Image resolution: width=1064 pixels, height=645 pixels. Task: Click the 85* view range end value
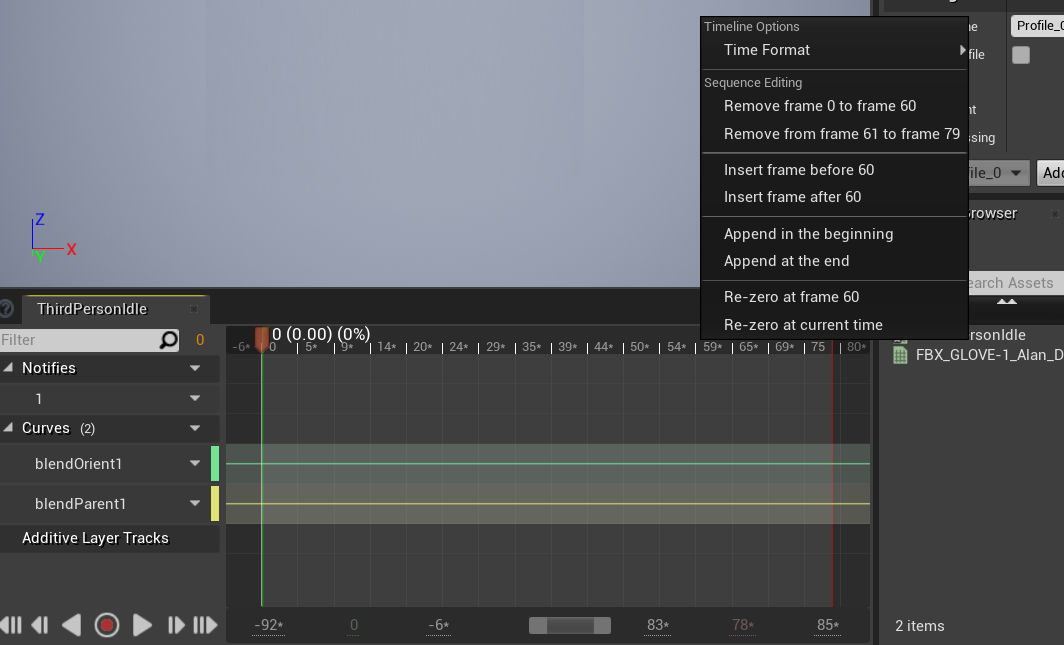[827, 625]
